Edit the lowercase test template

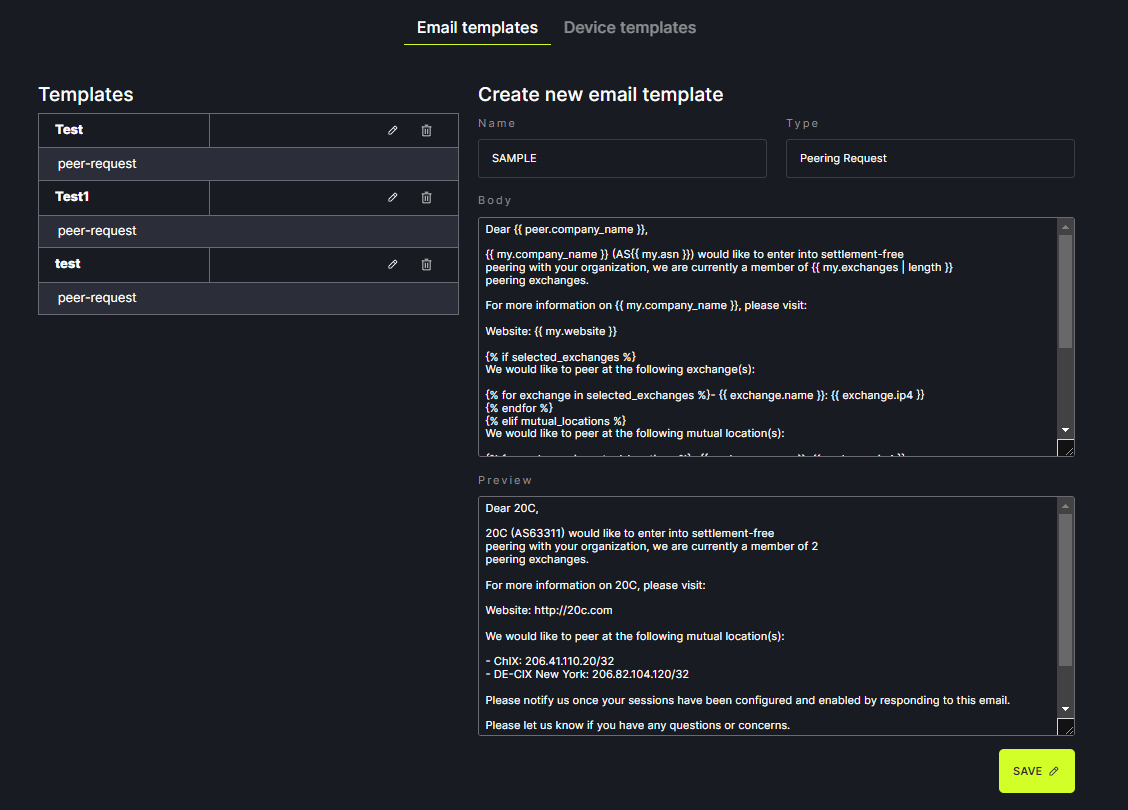(393, 264)
